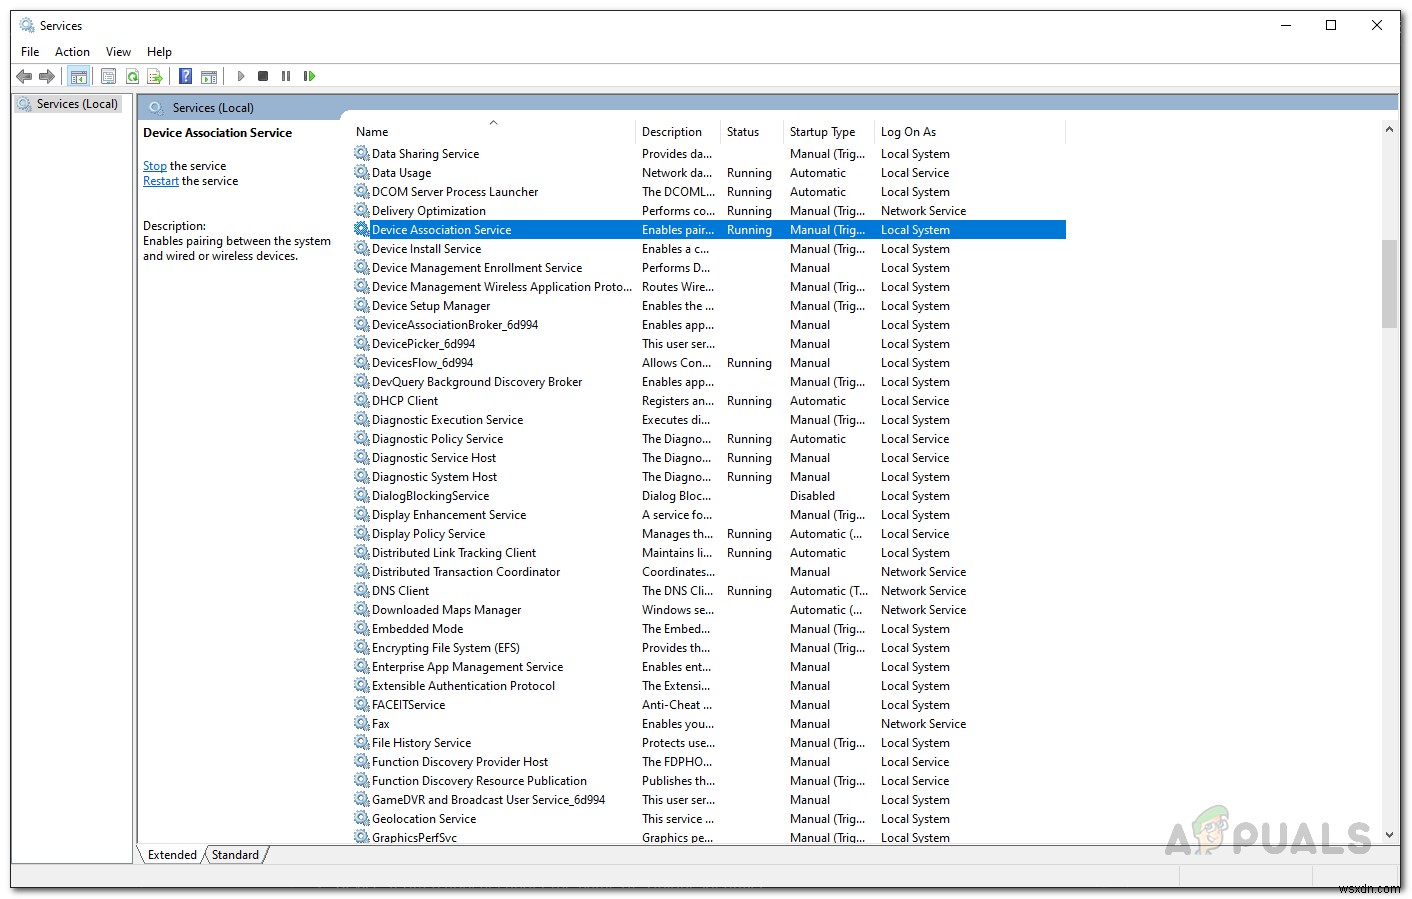Click the gear icon beside Embedded Mode
This screenshot has width=1412, height=899.
tap(361, 628)
